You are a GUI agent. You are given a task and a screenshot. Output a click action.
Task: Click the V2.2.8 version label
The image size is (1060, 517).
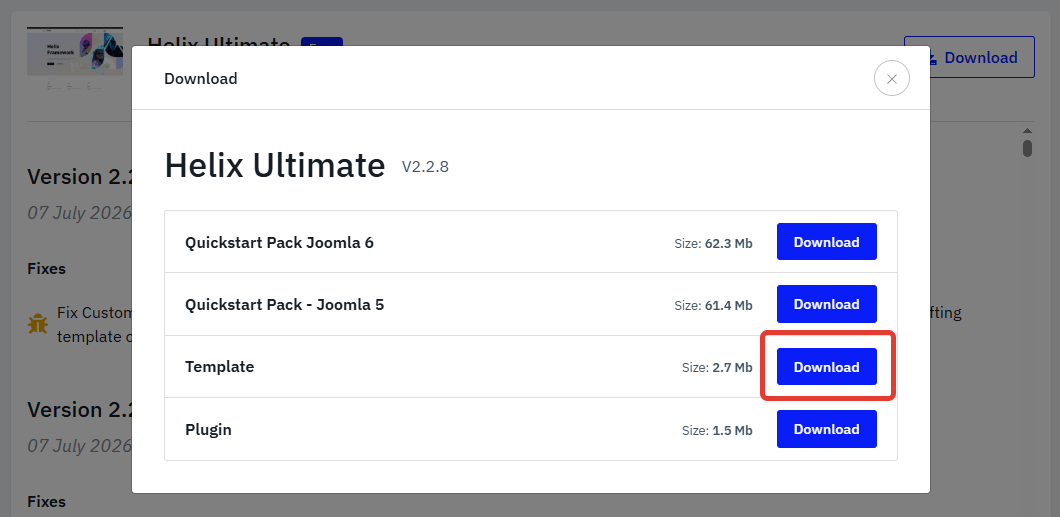pyautogui.click(x=425, y=166)
